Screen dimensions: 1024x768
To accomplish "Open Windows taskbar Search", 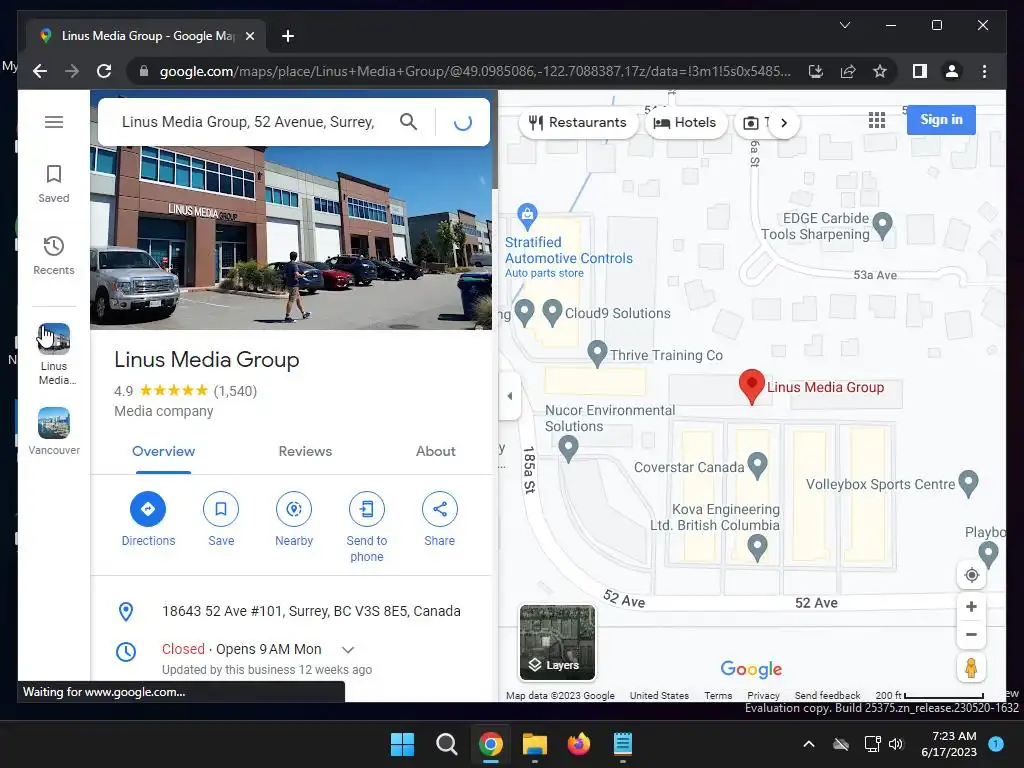I will tap(447, 744).
